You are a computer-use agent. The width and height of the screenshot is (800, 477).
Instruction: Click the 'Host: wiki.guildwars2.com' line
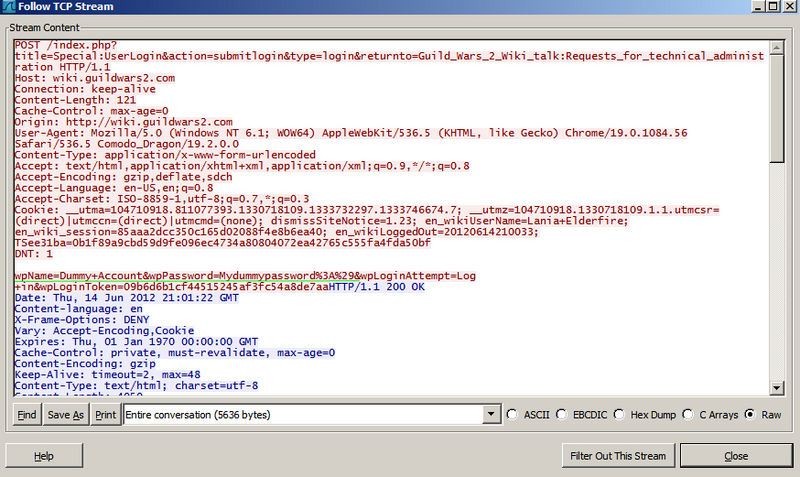click(95, 78)
